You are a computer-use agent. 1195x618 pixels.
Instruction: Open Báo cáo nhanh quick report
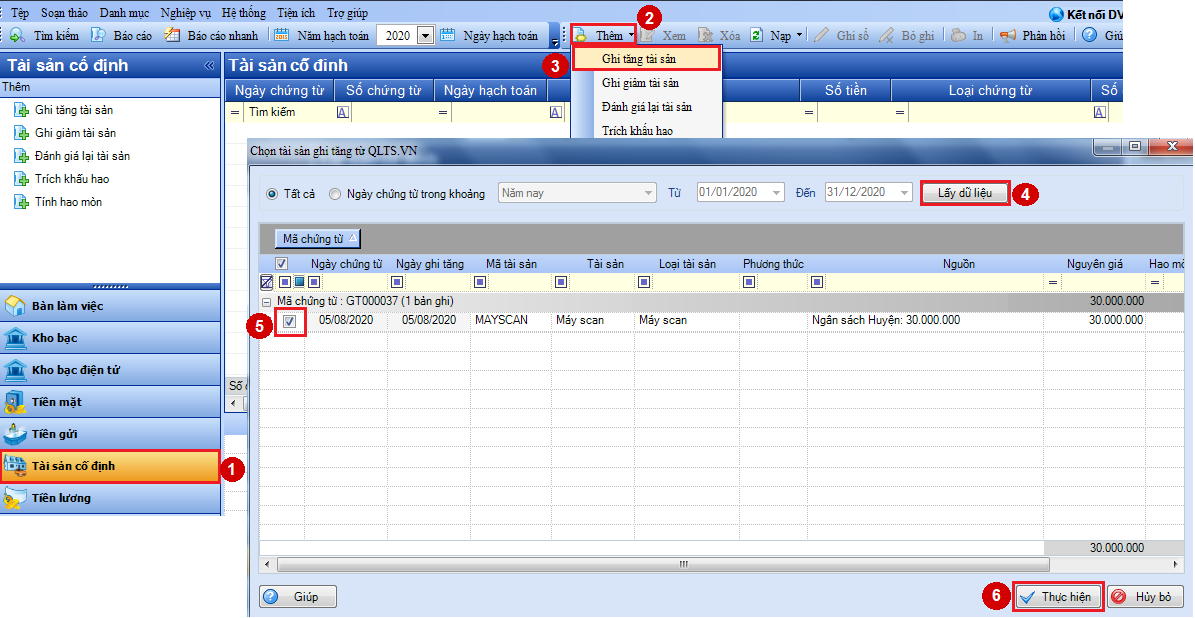(x=212, y=35)
